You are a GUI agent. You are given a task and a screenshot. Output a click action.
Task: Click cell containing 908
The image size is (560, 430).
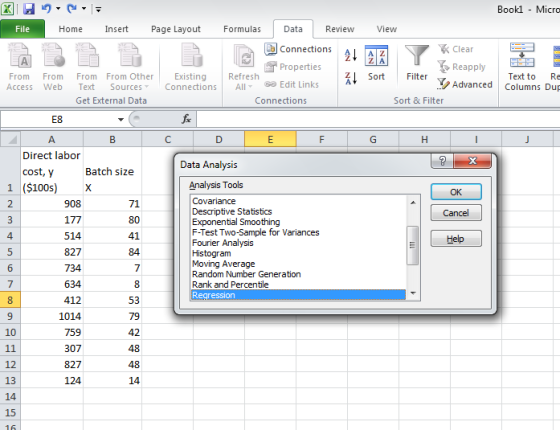pos(52,204)
